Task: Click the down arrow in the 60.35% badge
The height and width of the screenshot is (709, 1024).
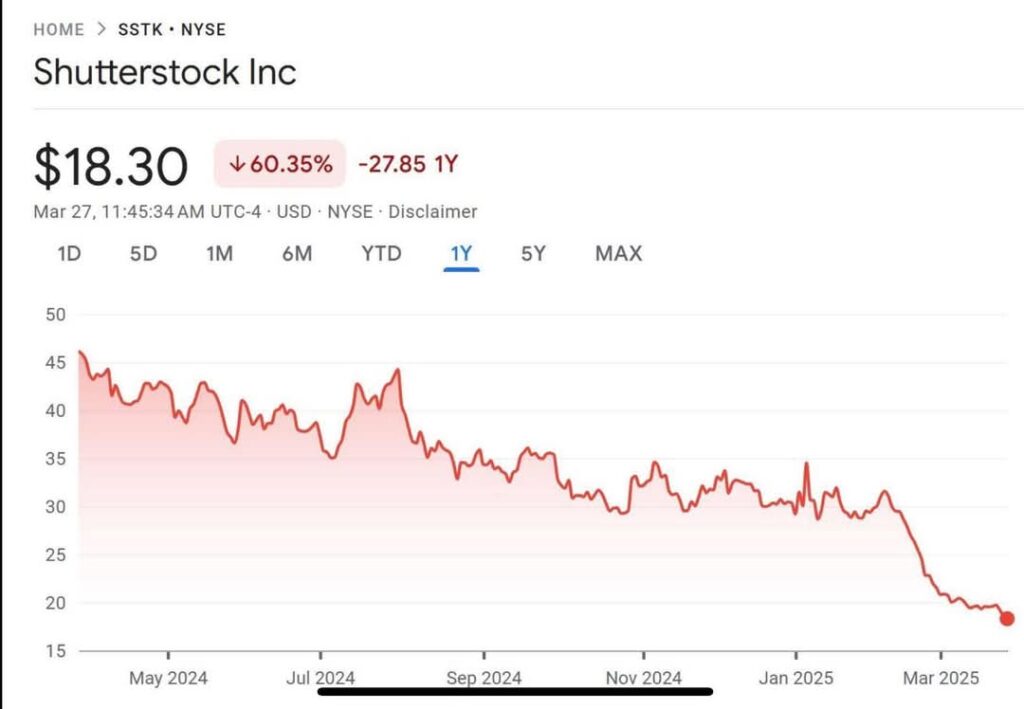Action: [x=237, y=165]
